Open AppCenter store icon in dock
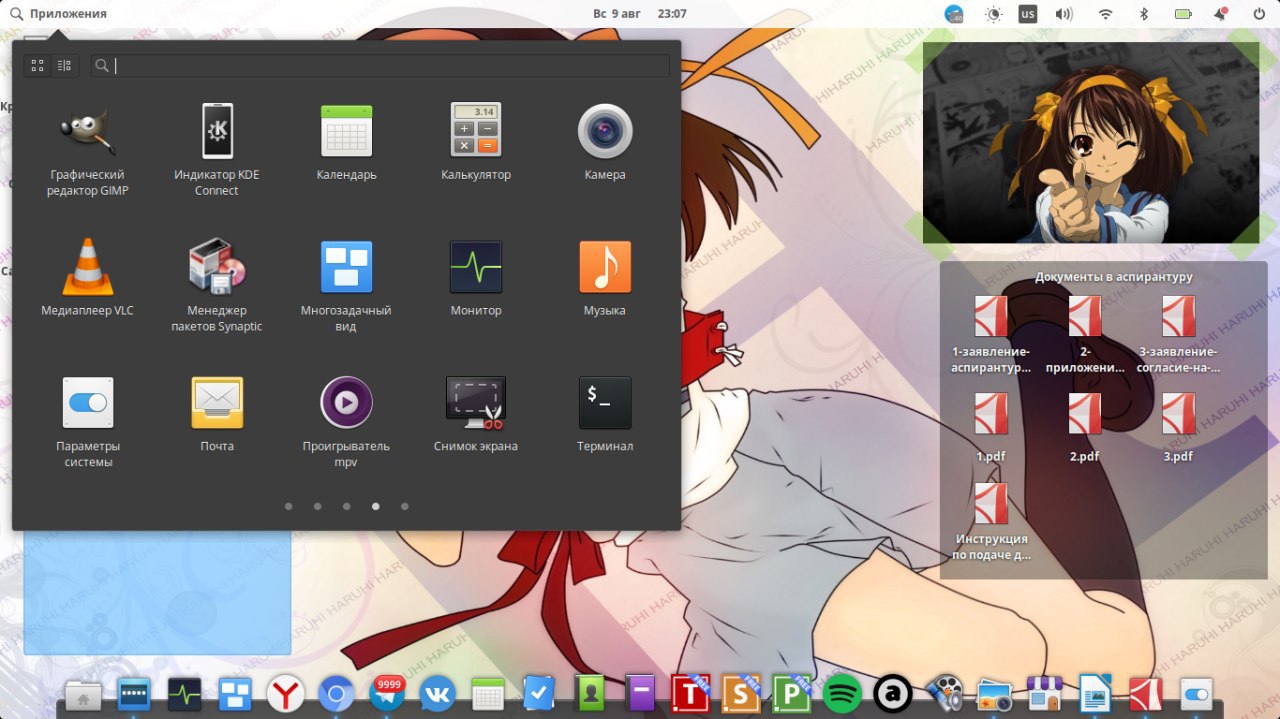Image resolution: width=1280 pixels, height=719 pixels. tap(1045, 693)
